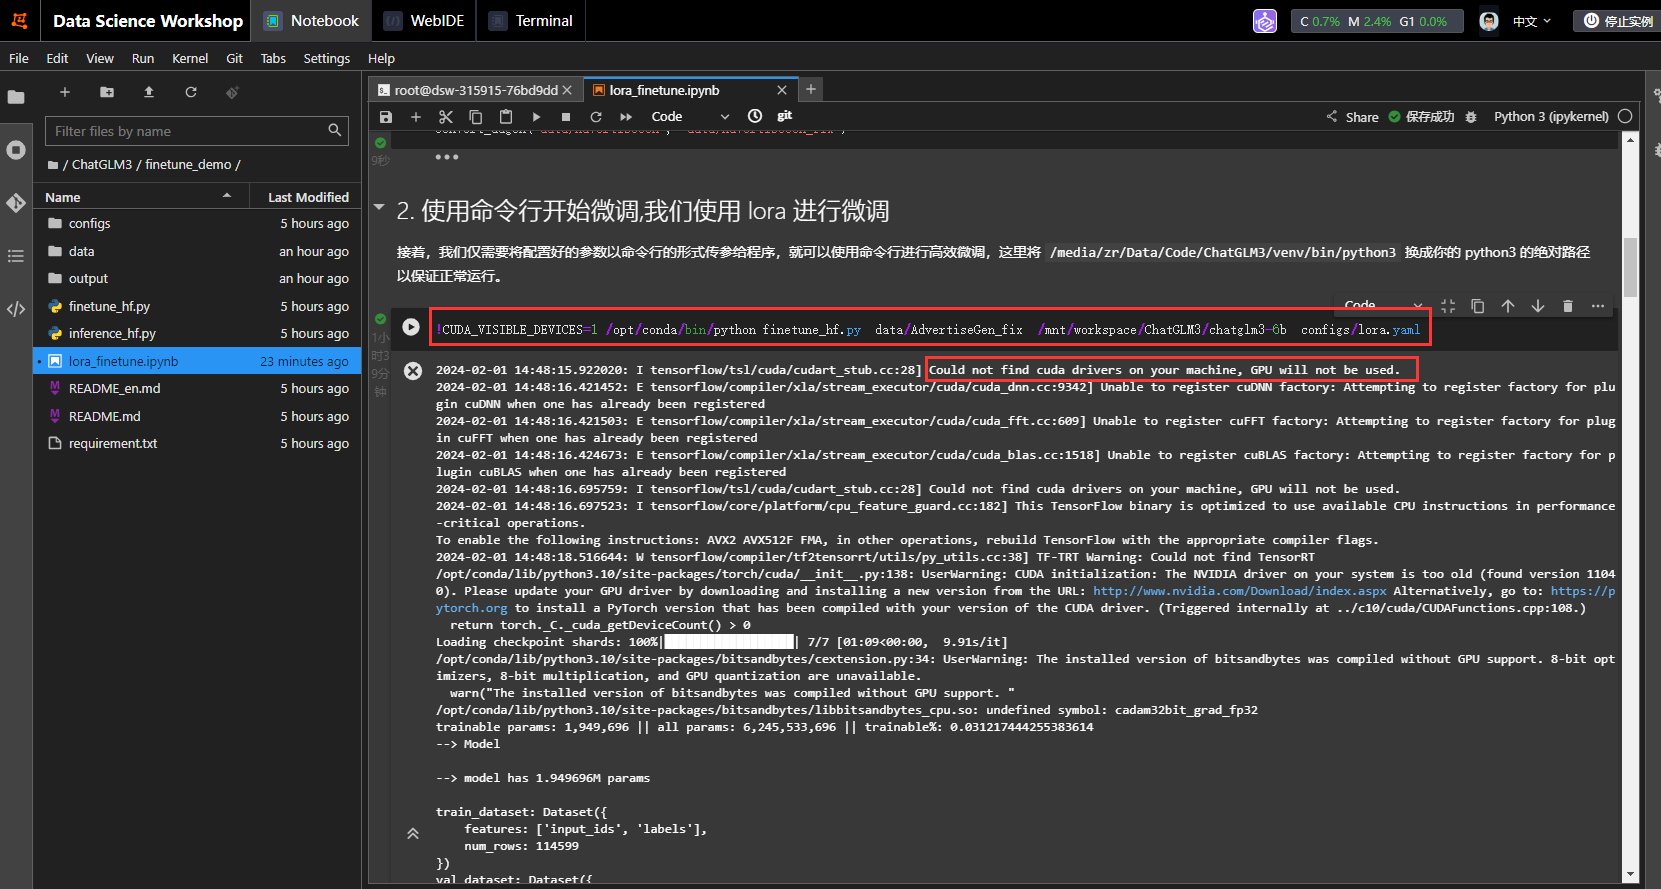Copy the selected cell from the notebook toolbar
The width and height of the screenshot is (1661, 889).
tap(476, 117)
